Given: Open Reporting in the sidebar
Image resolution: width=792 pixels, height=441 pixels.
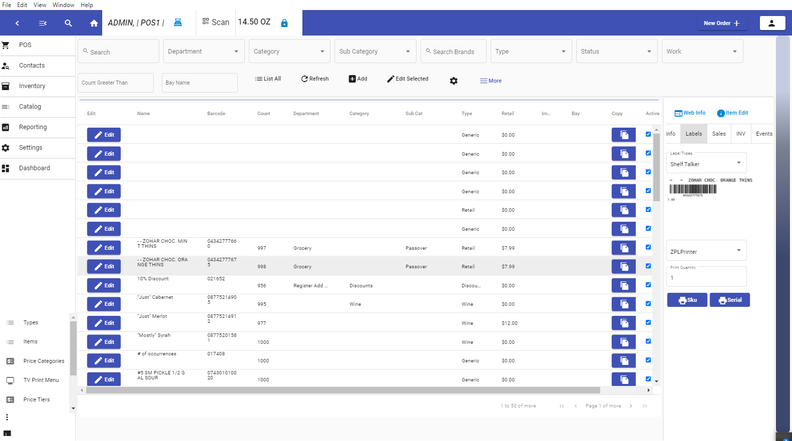Looking at the screenshot, I should point(38,127).
